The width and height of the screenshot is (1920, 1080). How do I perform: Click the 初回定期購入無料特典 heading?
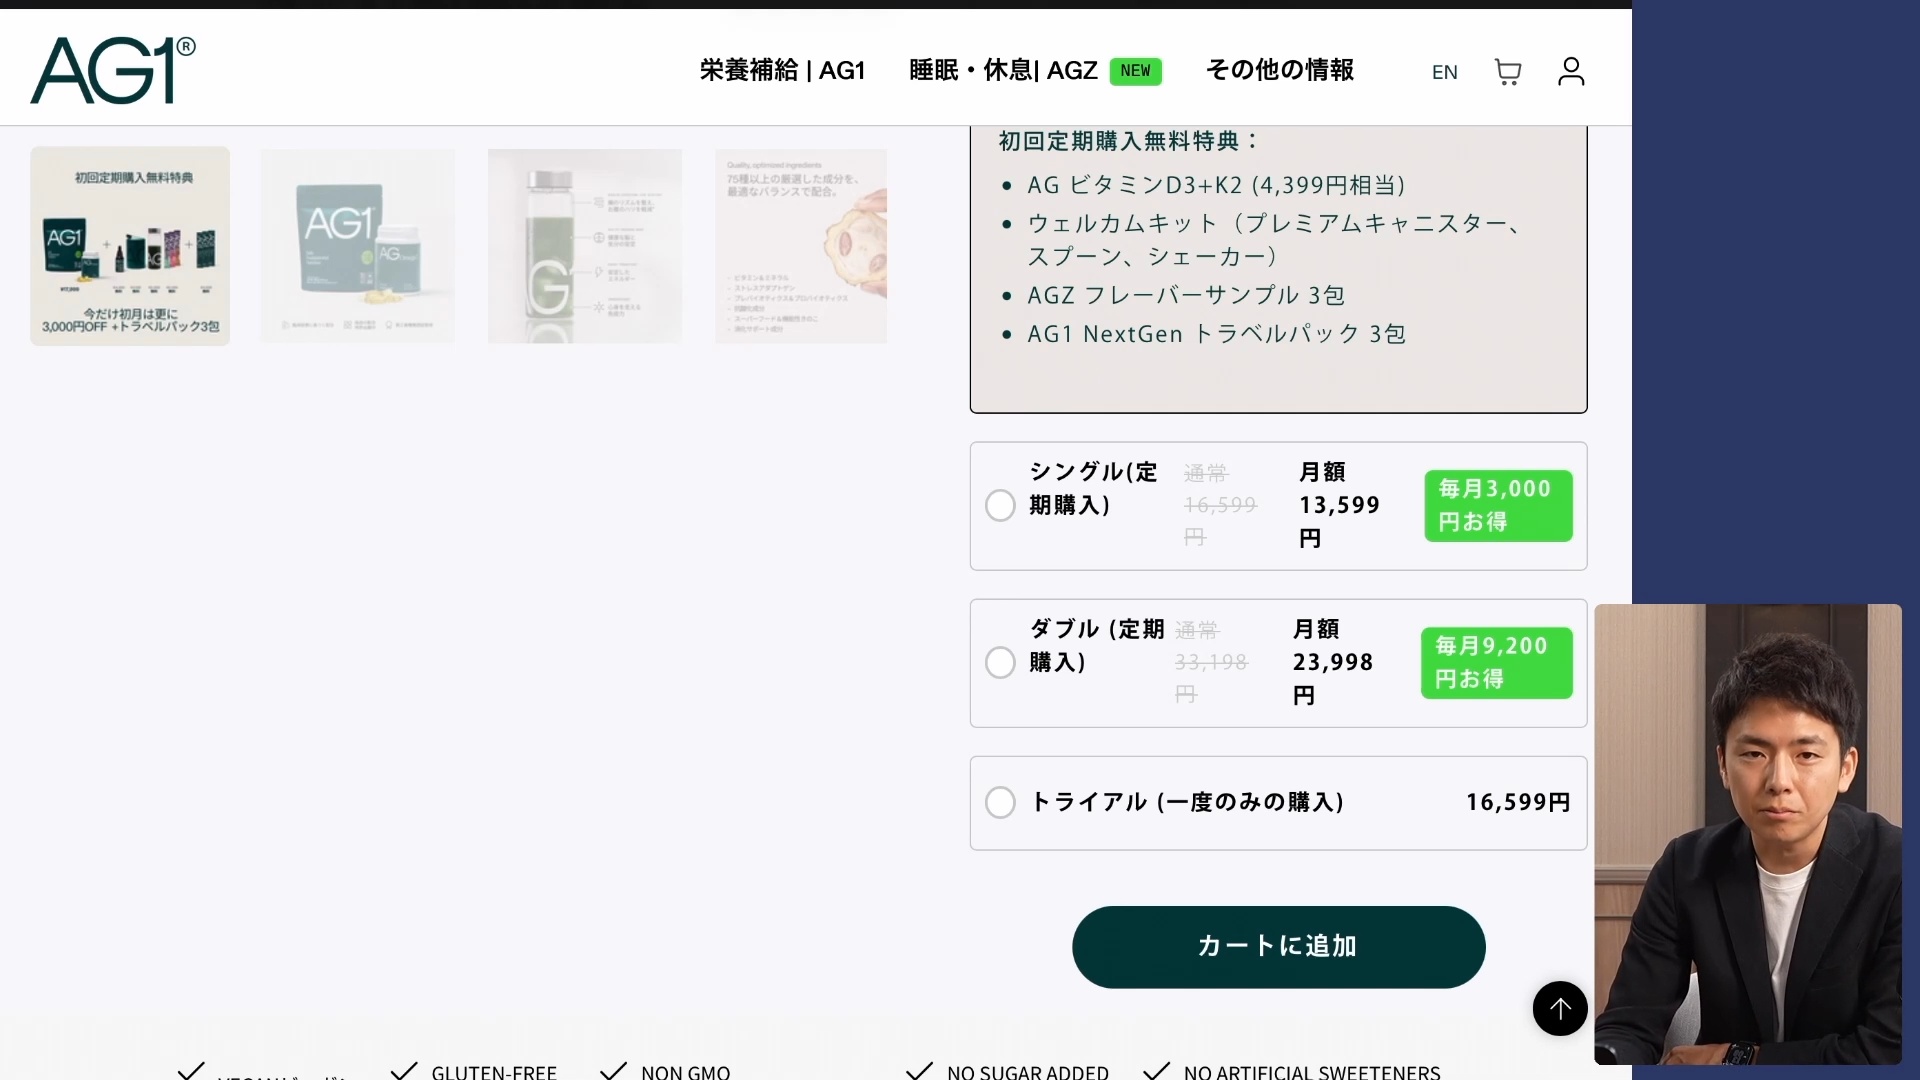pyautogui.click(x=1128, y=141)
